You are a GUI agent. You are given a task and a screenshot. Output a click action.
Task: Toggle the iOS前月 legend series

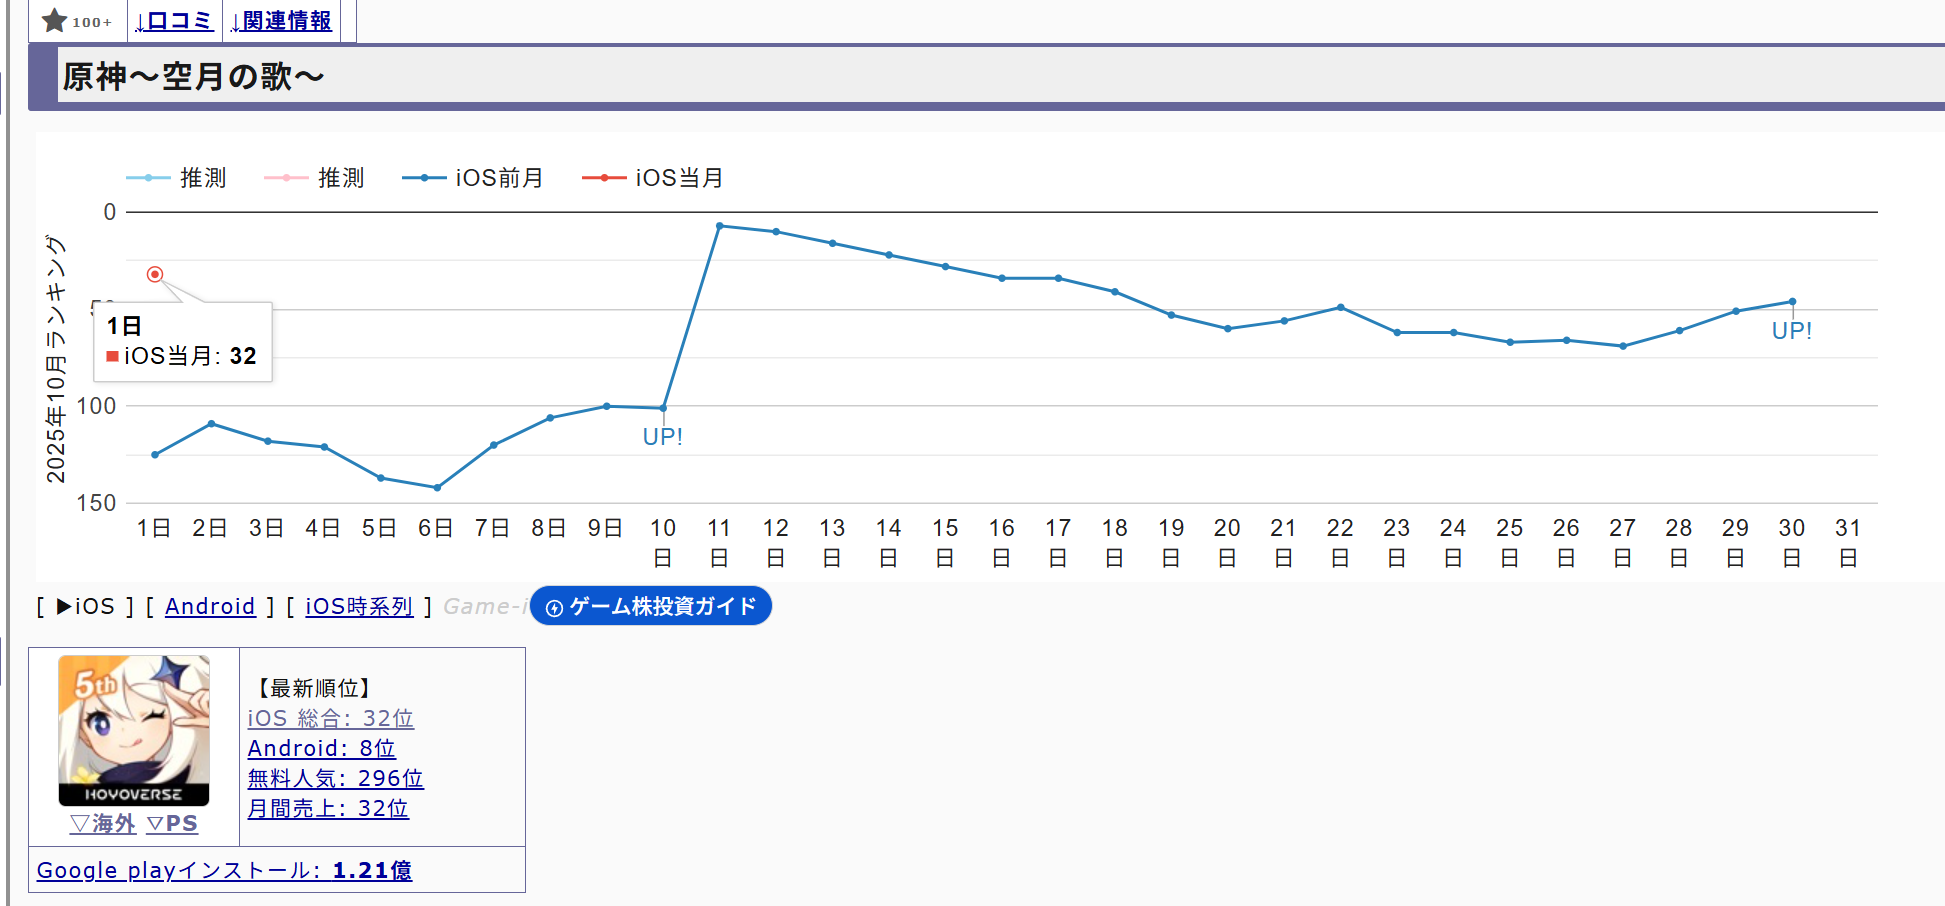(x=472, y=178)
